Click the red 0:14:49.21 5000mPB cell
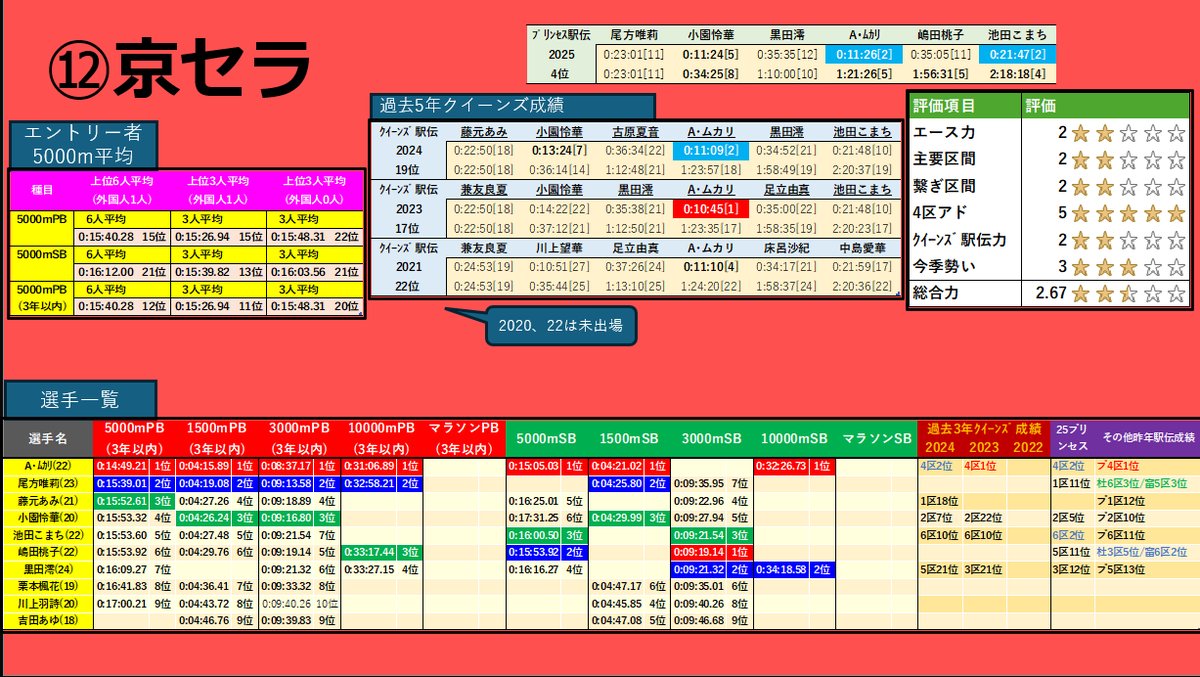 pos(122,466)
